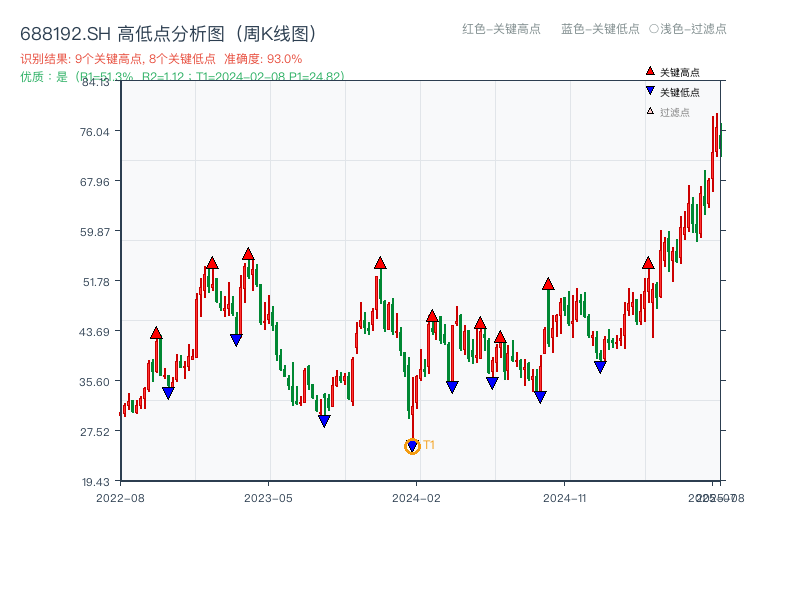Viewport: 800px width, 600px height.
Task: Click the last red key-high marker before the 2025 rally
Action: (648, 263)
